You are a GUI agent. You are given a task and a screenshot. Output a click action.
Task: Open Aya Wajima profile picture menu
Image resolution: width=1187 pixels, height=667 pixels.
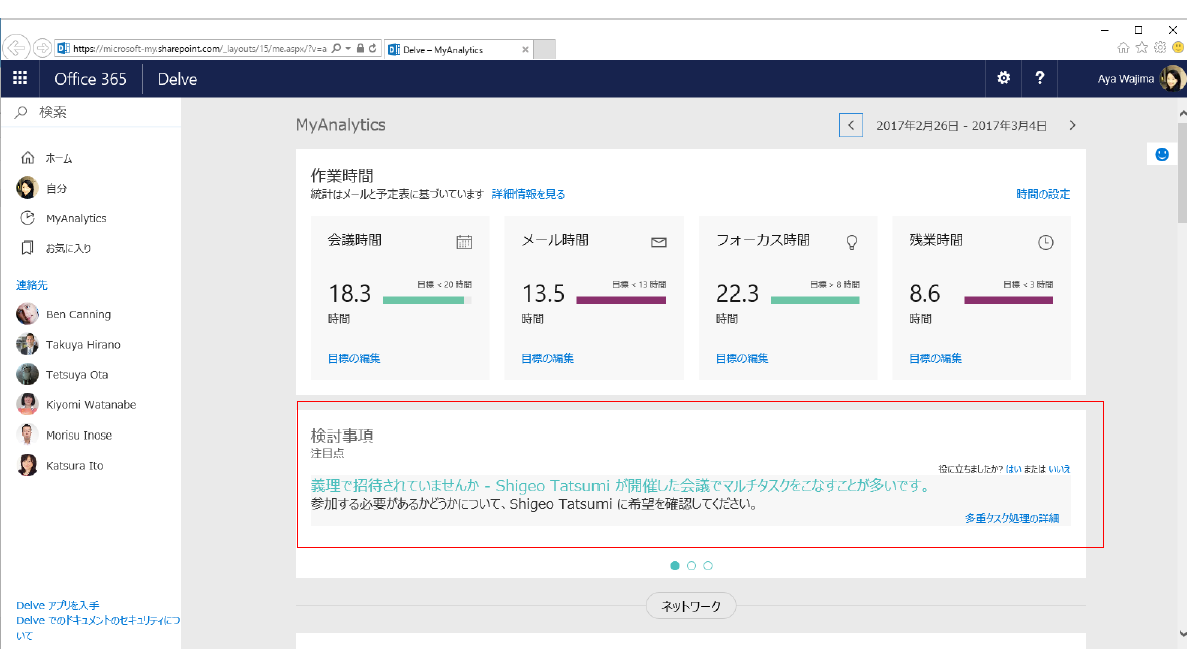pyautogui.click(x=1172, y=78)
